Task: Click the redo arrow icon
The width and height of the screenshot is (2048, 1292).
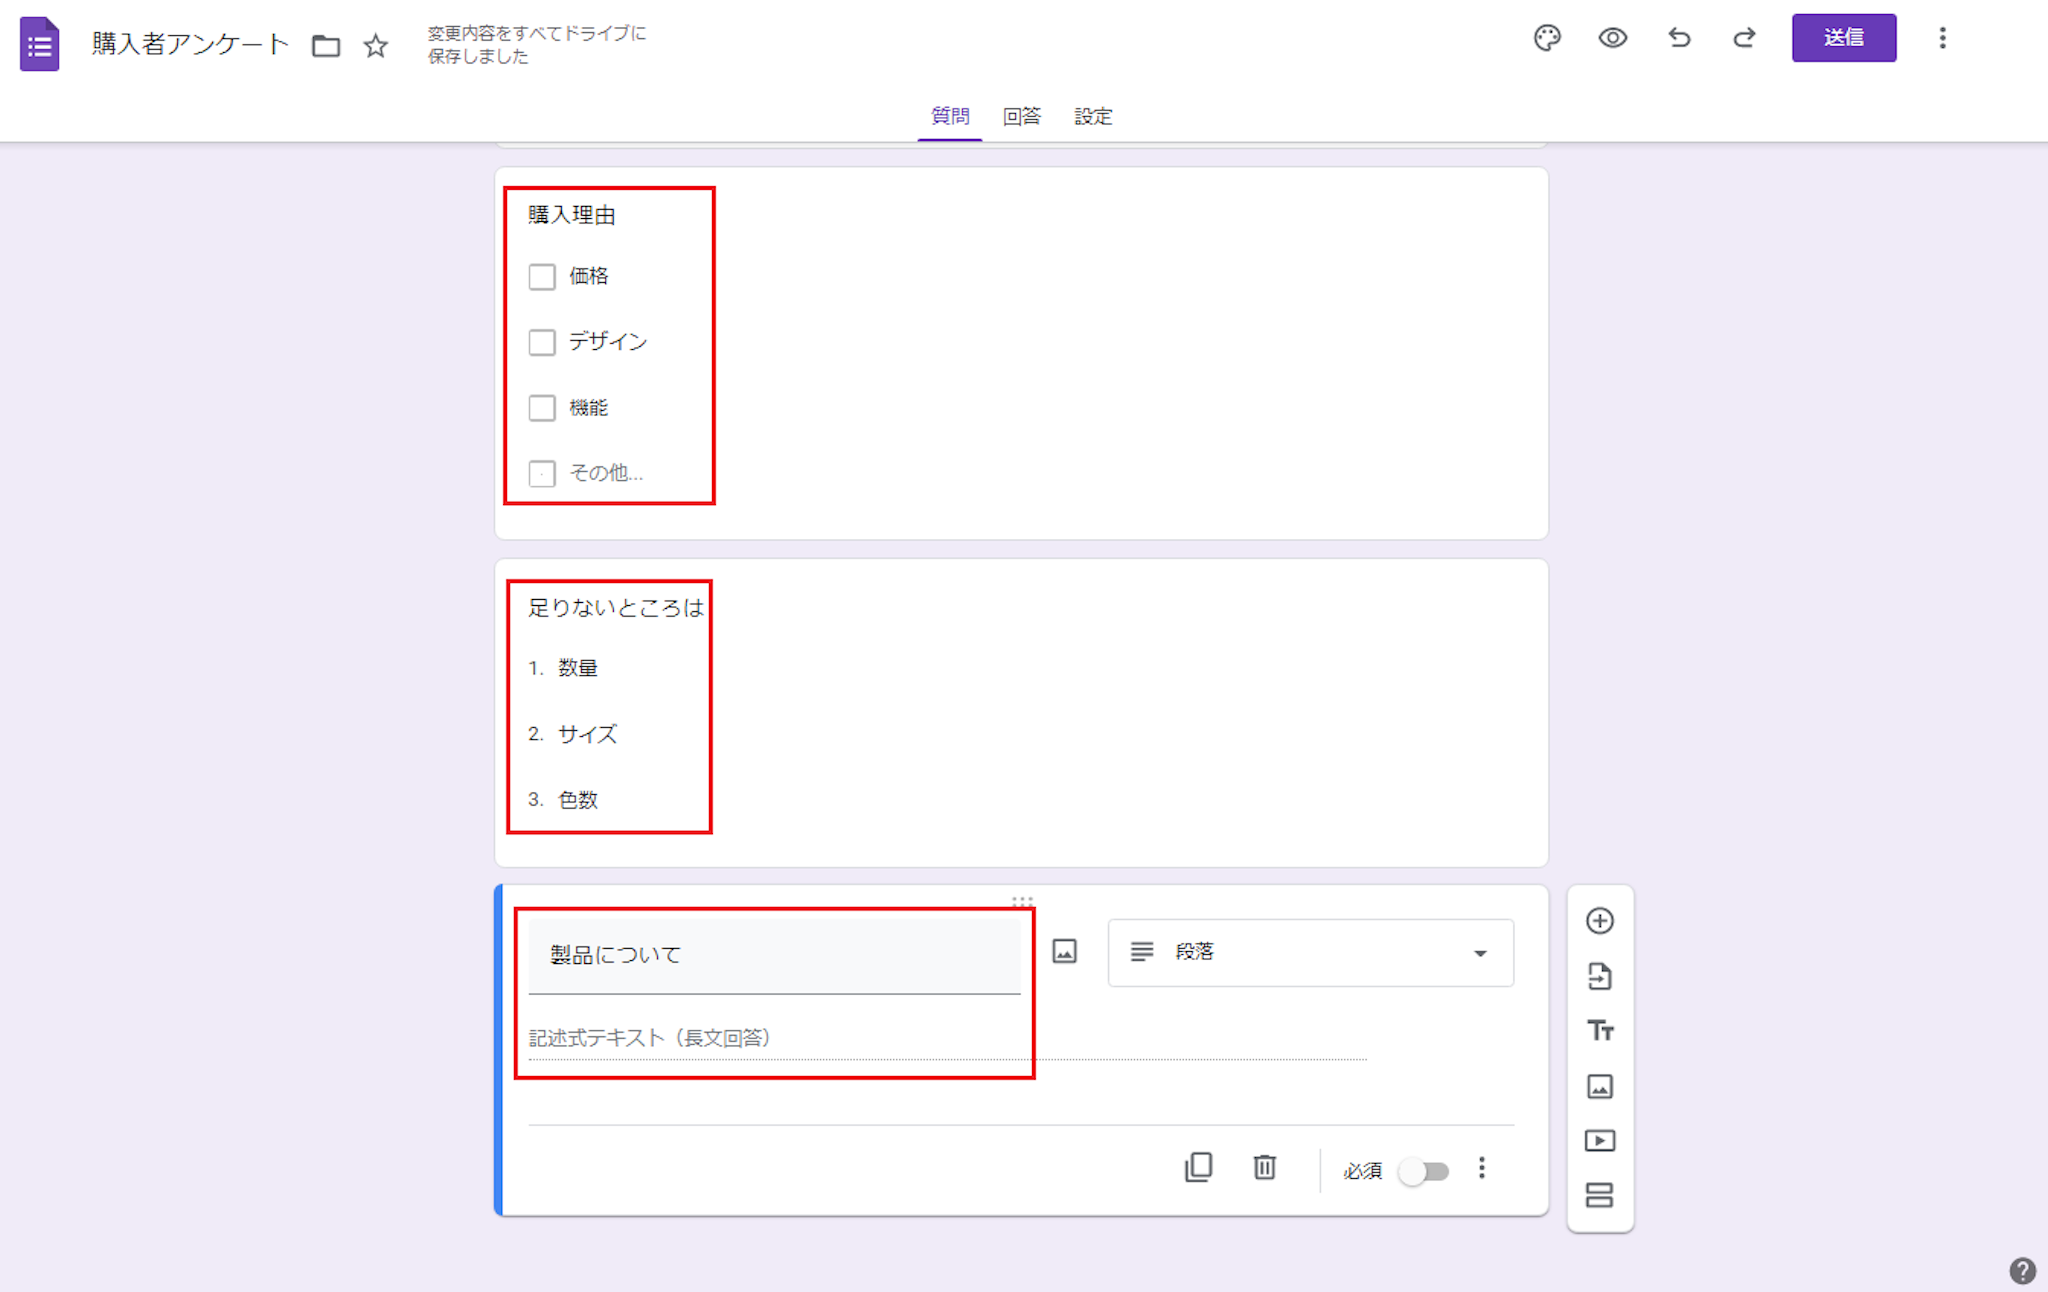Action: point(1744,38)
